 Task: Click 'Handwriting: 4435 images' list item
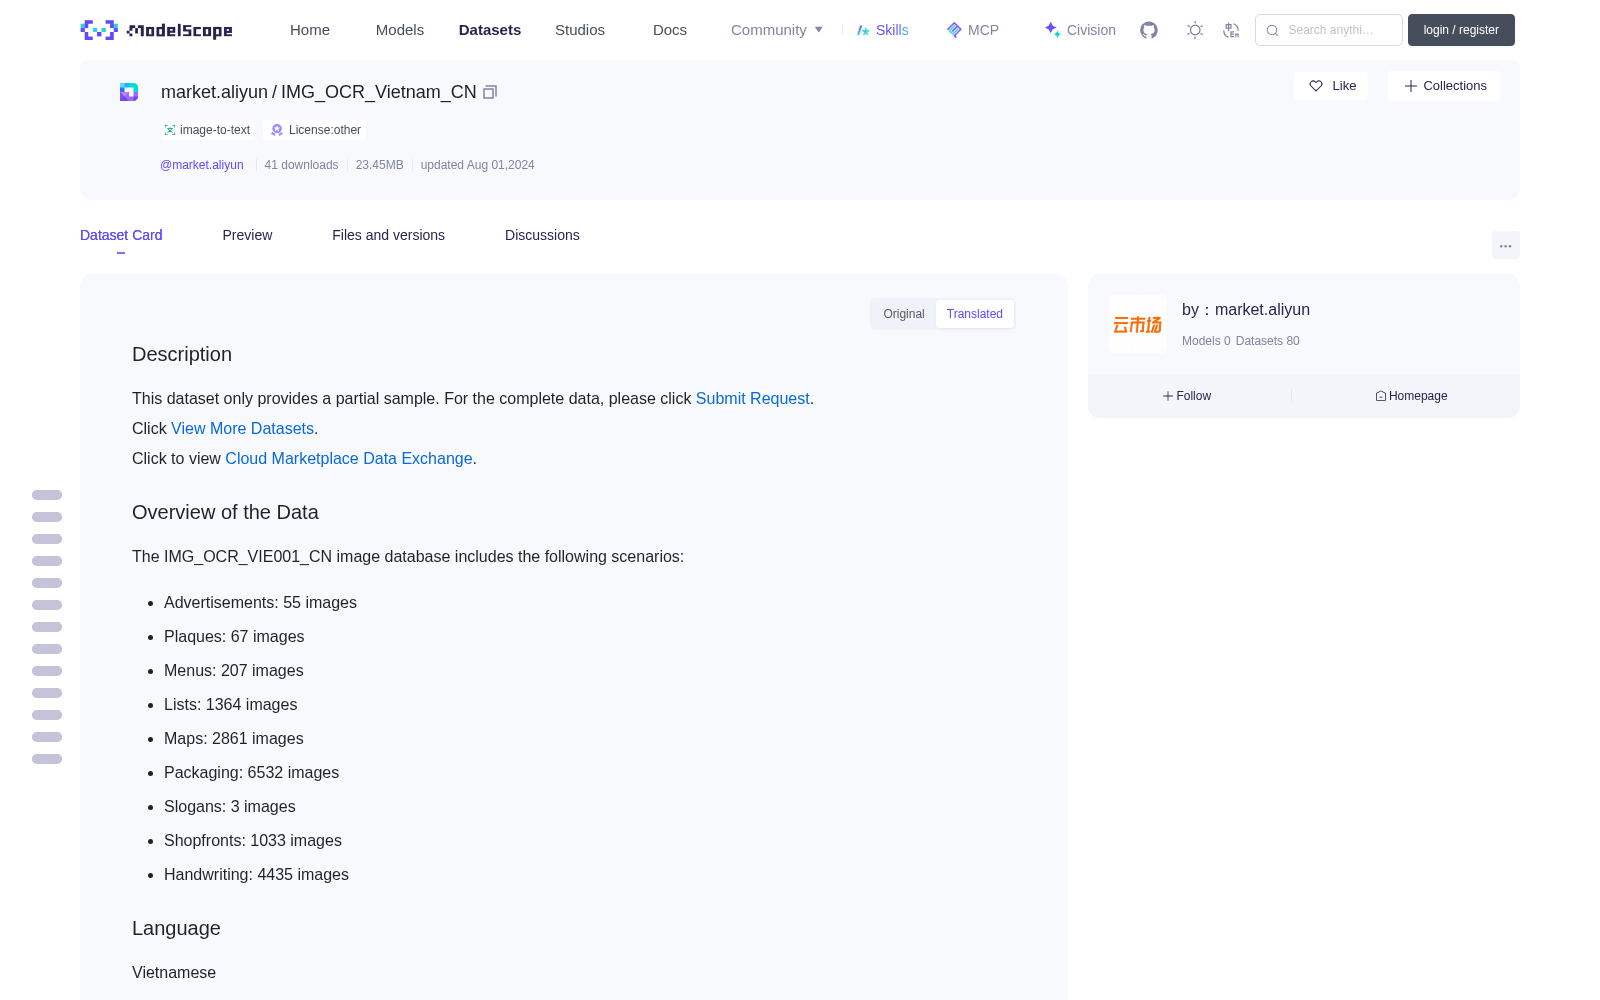tap(256, 875)
